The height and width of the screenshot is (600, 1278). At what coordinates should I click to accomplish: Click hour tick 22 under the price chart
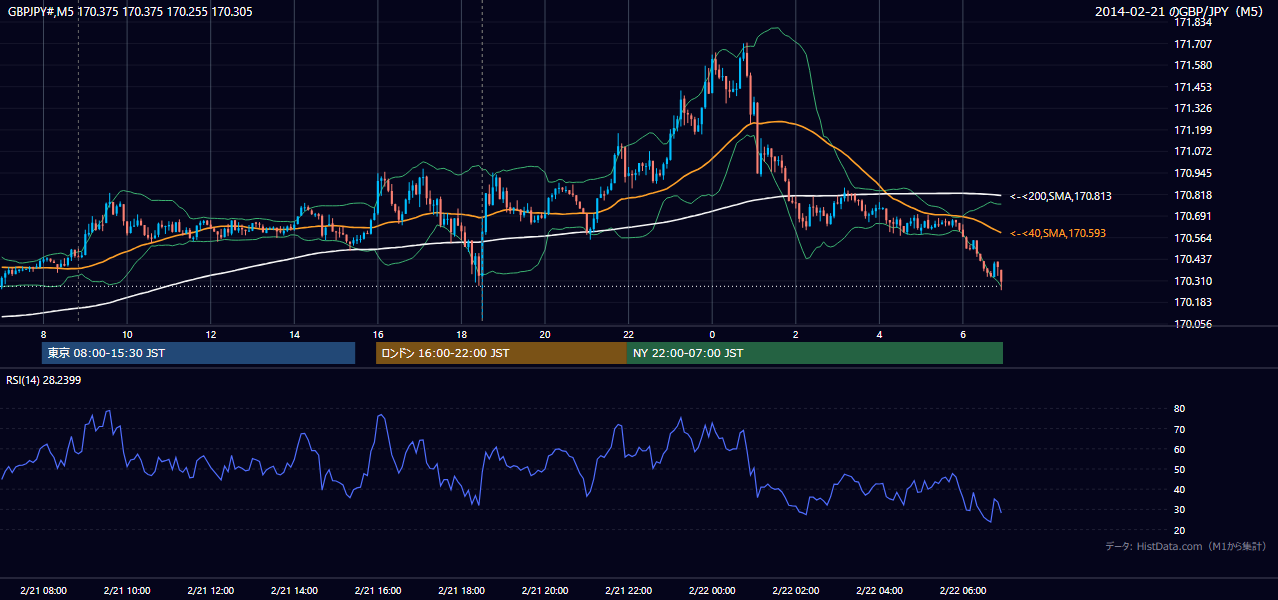pyautogui.click(x=628, y=334)
